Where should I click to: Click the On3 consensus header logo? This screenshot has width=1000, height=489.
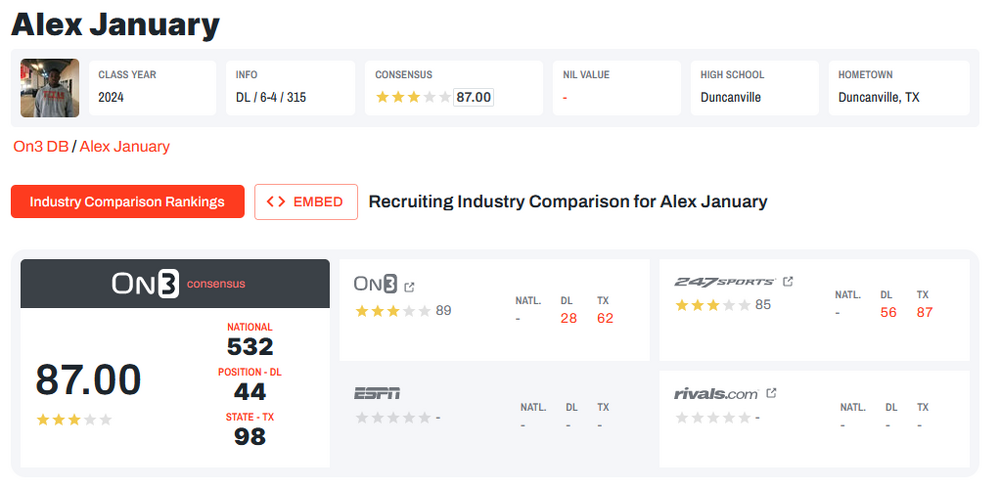pos(176,284)
